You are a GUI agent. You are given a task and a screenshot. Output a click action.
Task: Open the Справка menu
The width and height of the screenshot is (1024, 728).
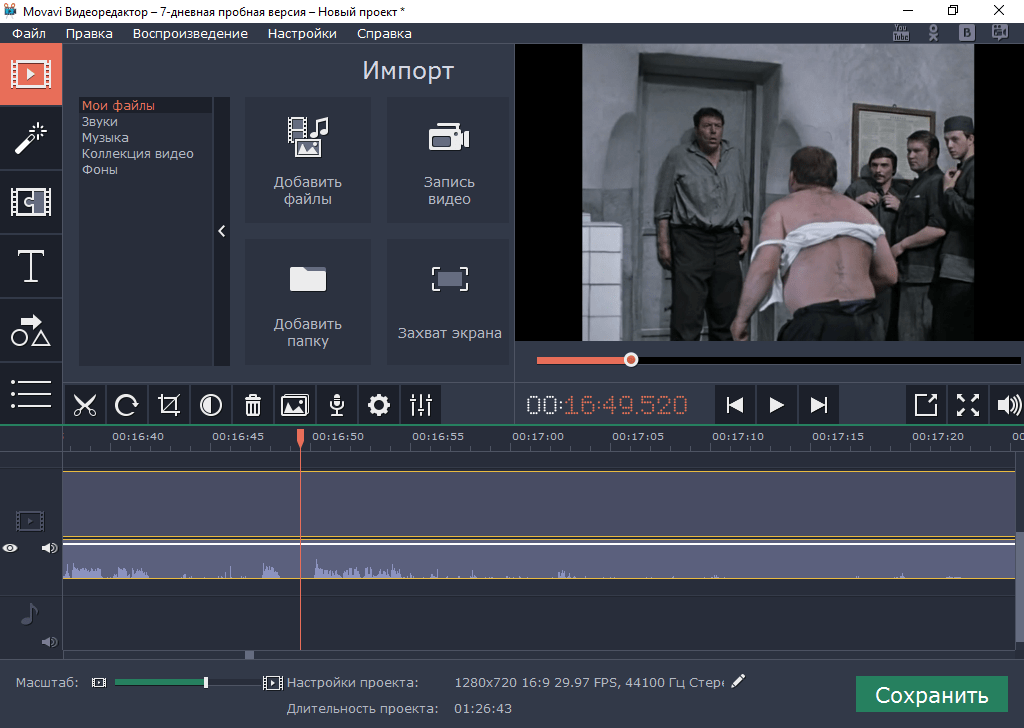click(384, 33)
